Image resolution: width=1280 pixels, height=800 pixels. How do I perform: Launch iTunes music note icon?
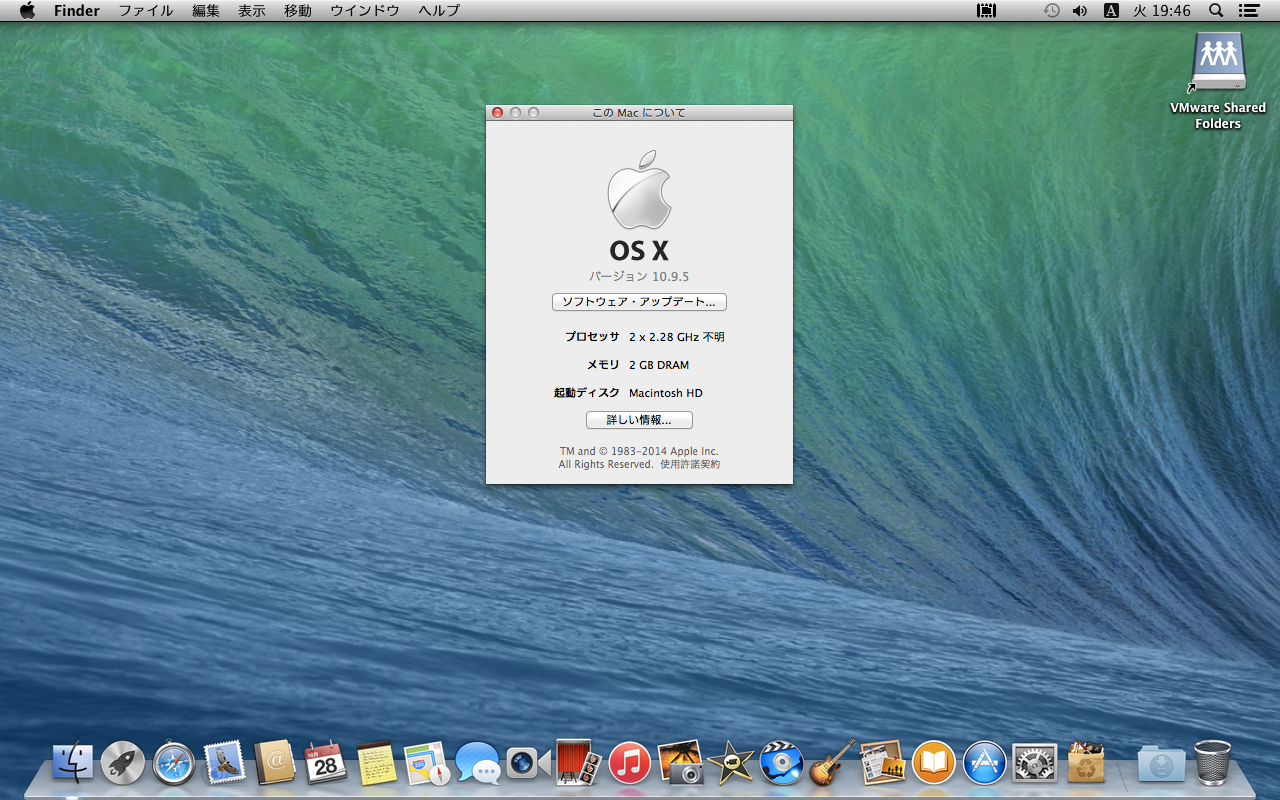click(x=629, y=764)
